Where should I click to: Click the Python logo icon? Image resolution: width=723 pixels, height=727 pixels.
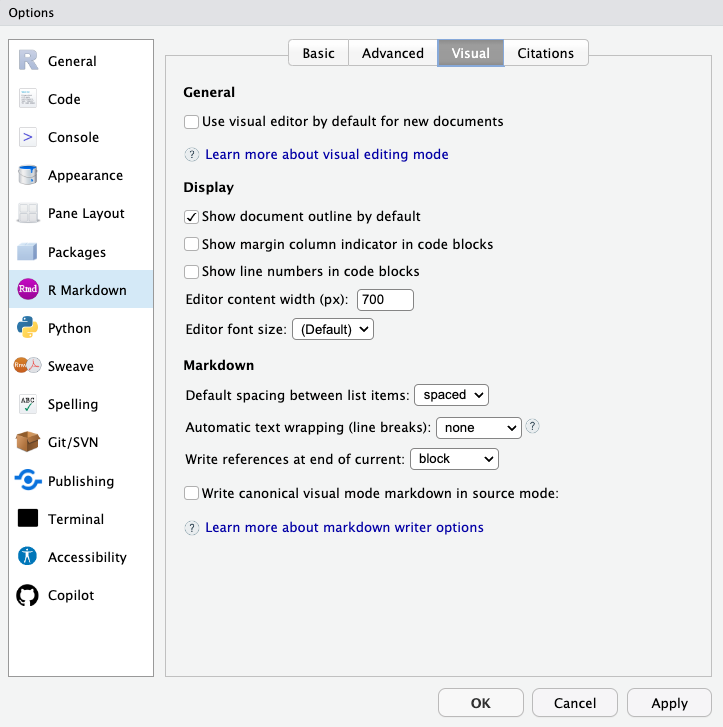coord(28,328)
